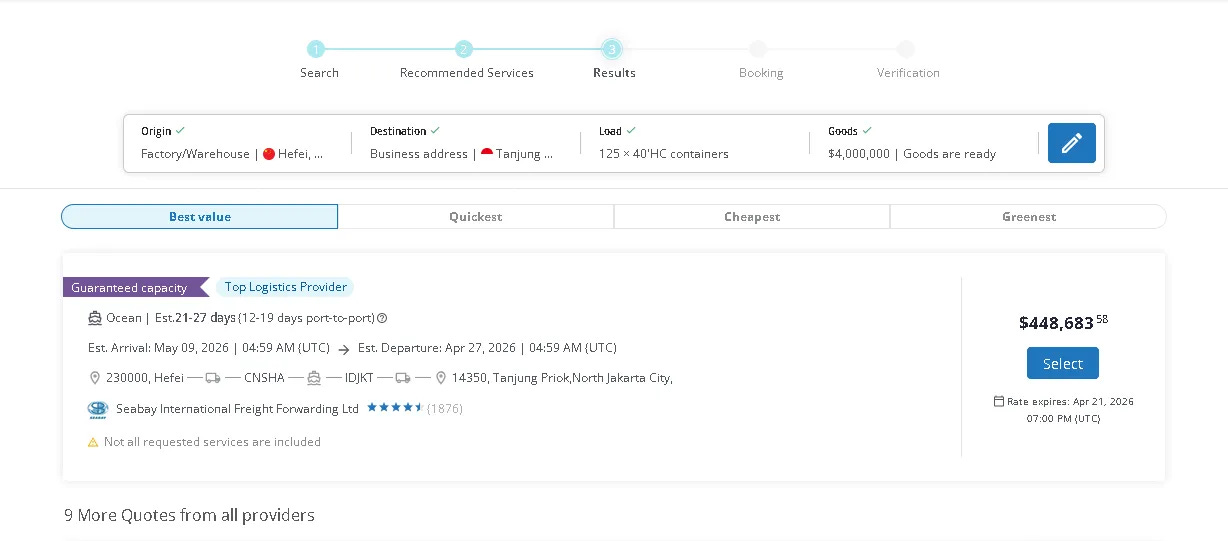Click the step 3 Results circle
The image size is (1228, 541).
pyautogui.click(x=612, y=49)
